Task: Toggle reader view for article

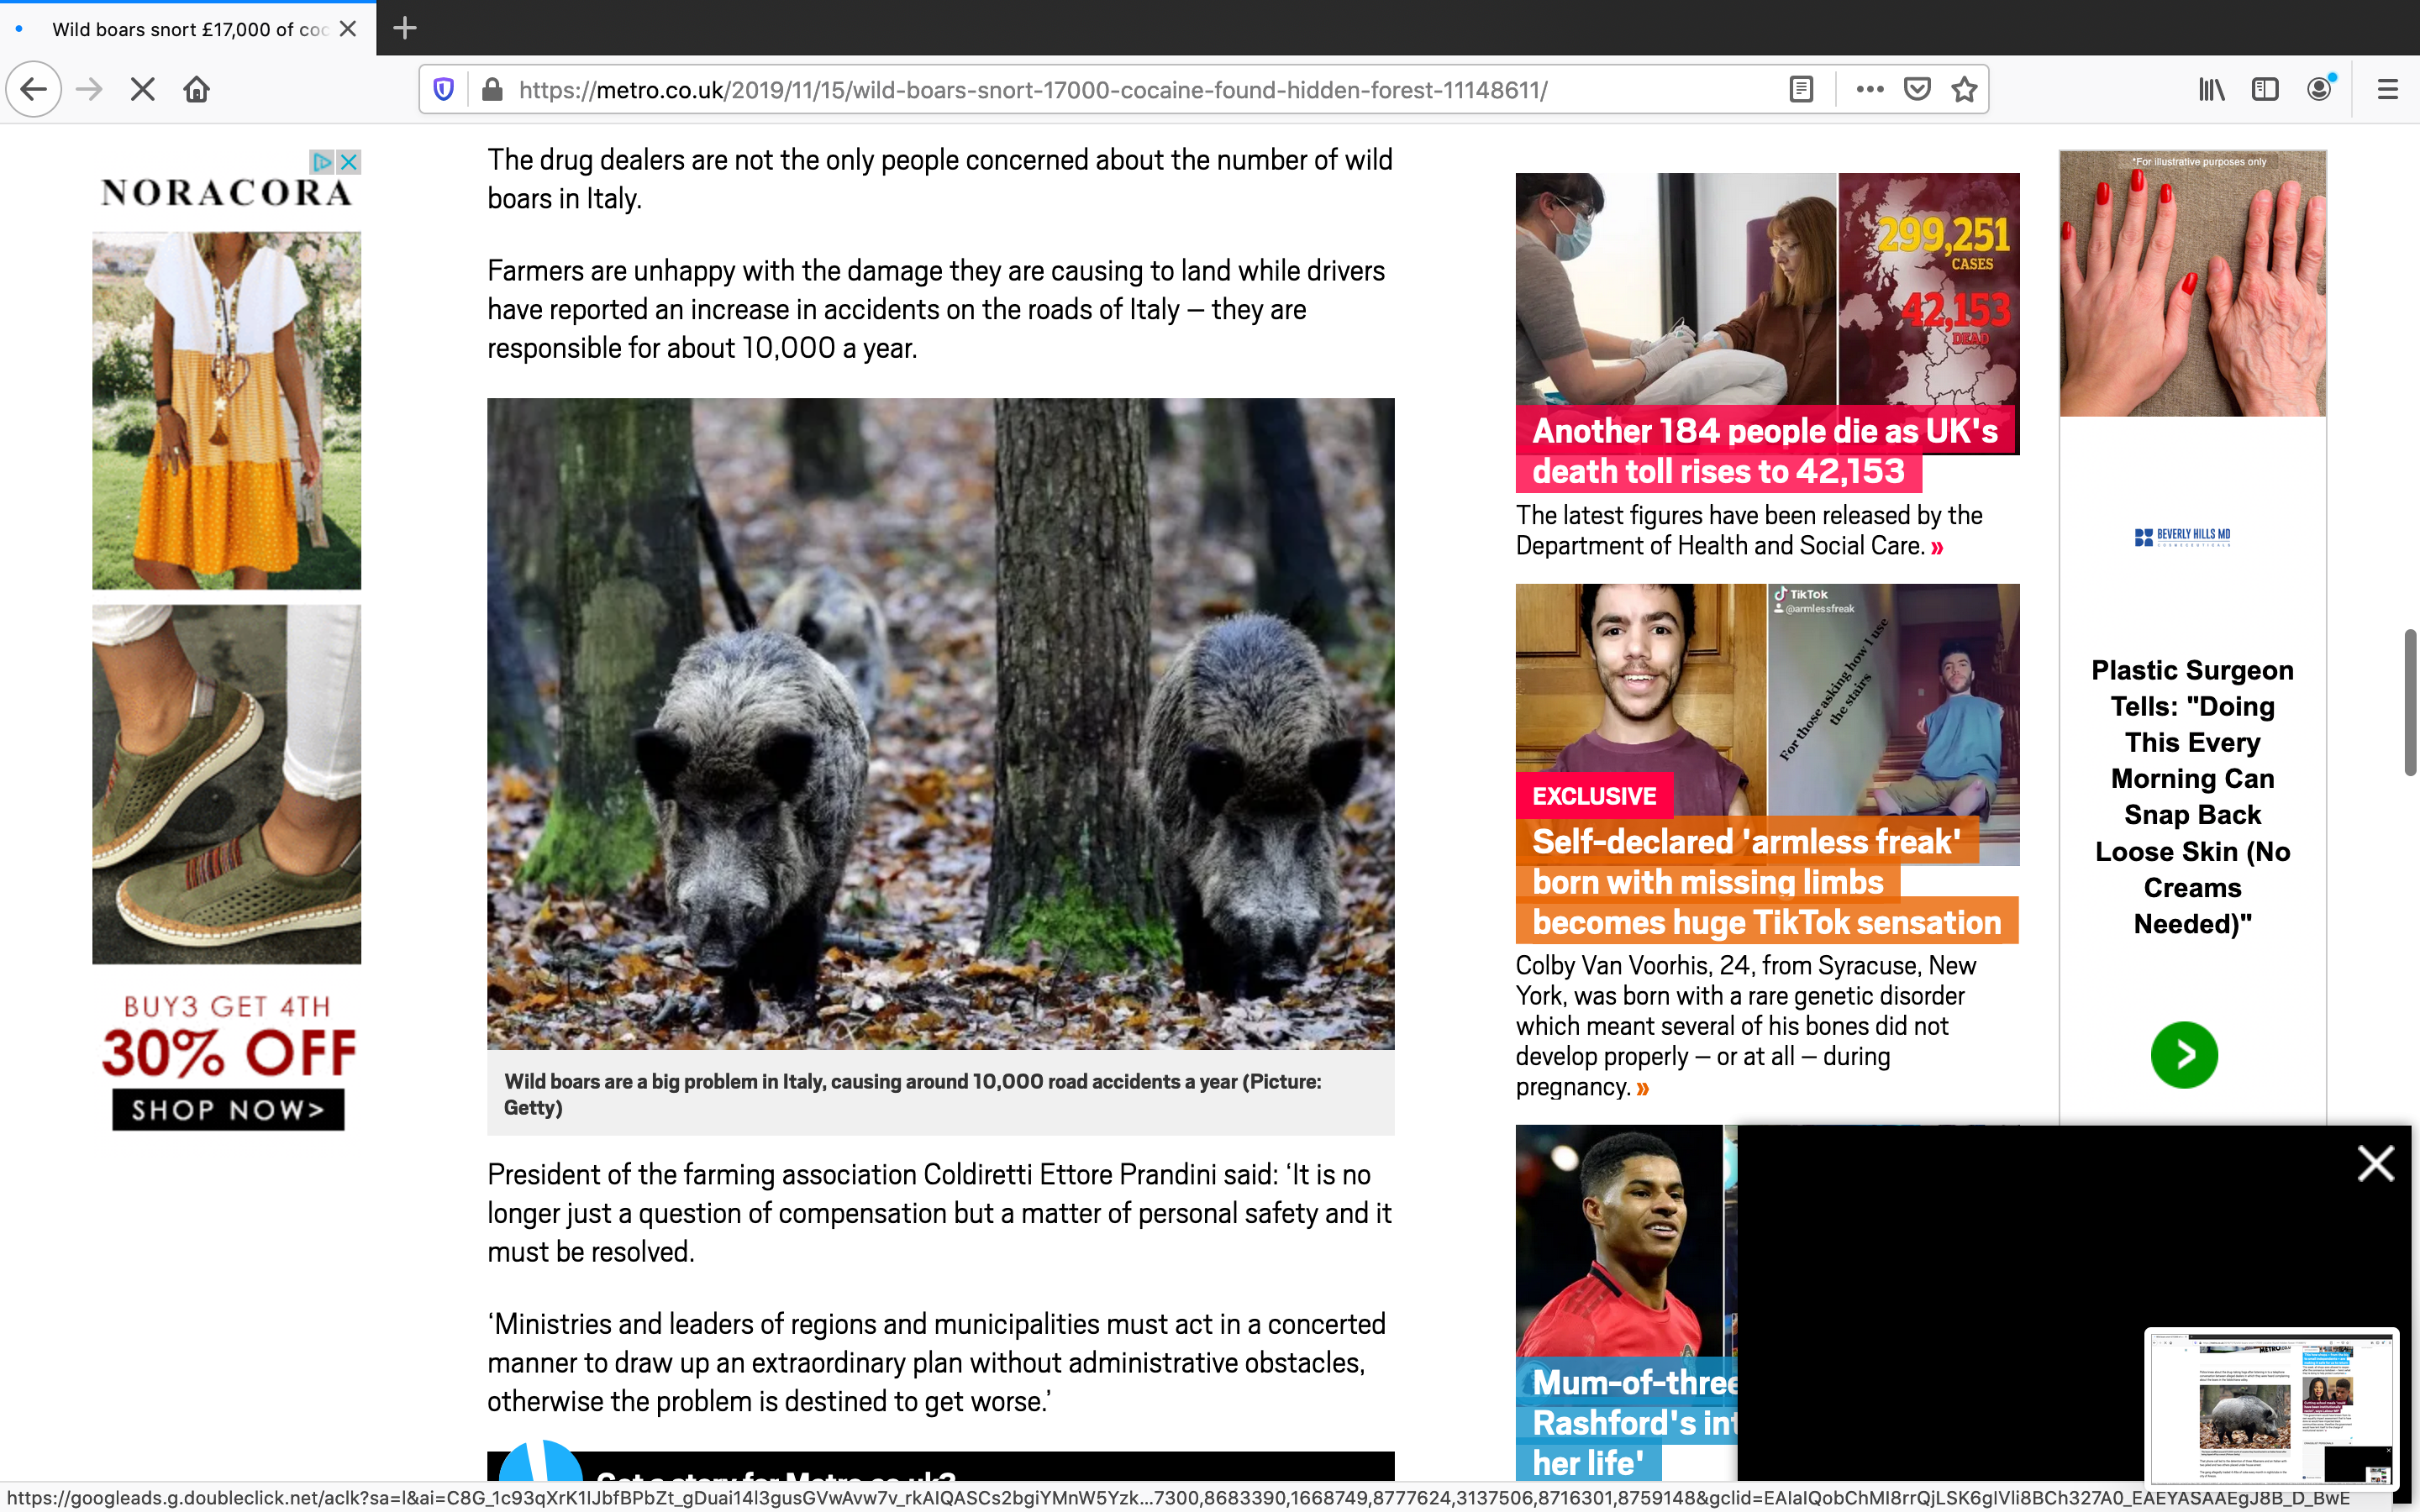Action: tap(1801, 90)
